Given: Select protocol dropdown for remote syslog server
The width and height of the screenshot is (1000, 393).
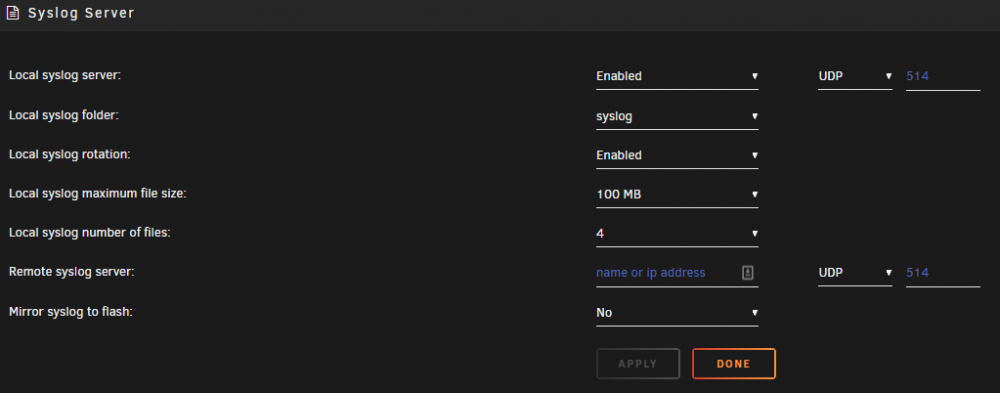Looking at the screenshot, I should click(855, 272).
